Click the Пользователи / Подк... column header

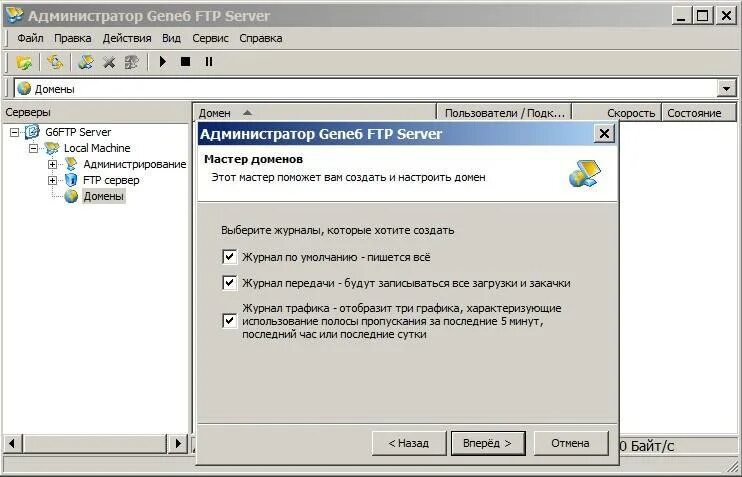[x=504, y=113]
